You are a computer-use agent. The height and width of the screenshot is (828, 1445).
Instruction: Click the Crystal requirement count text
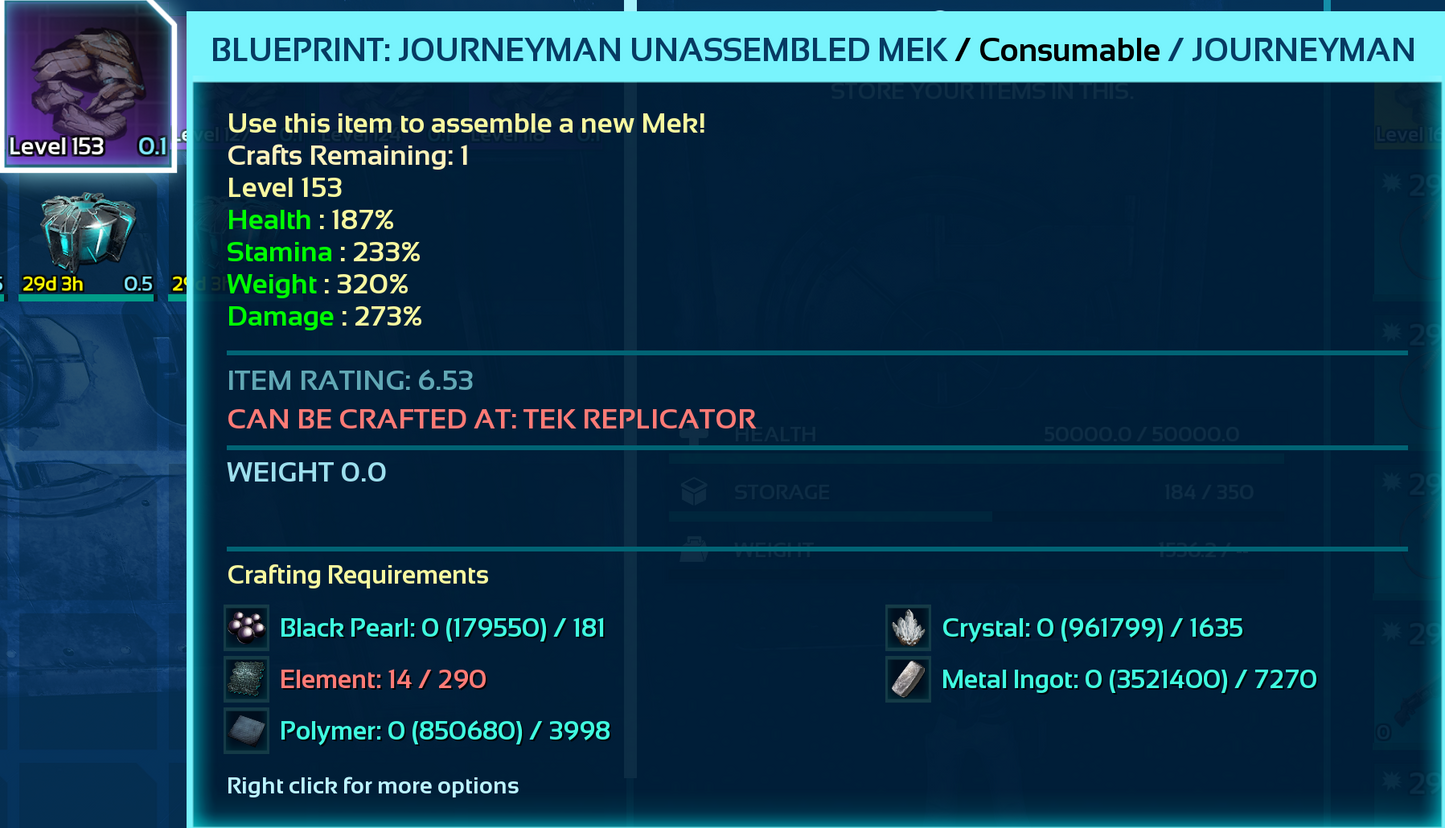click(x=1092, y=628)
